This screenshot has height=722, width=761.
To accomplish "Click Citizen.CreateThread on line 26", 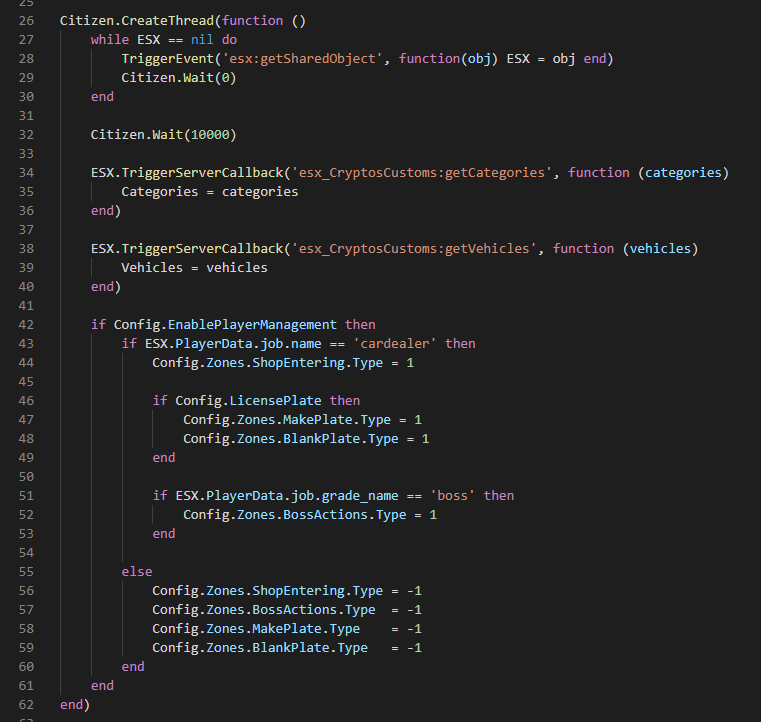I will point(137,21).
